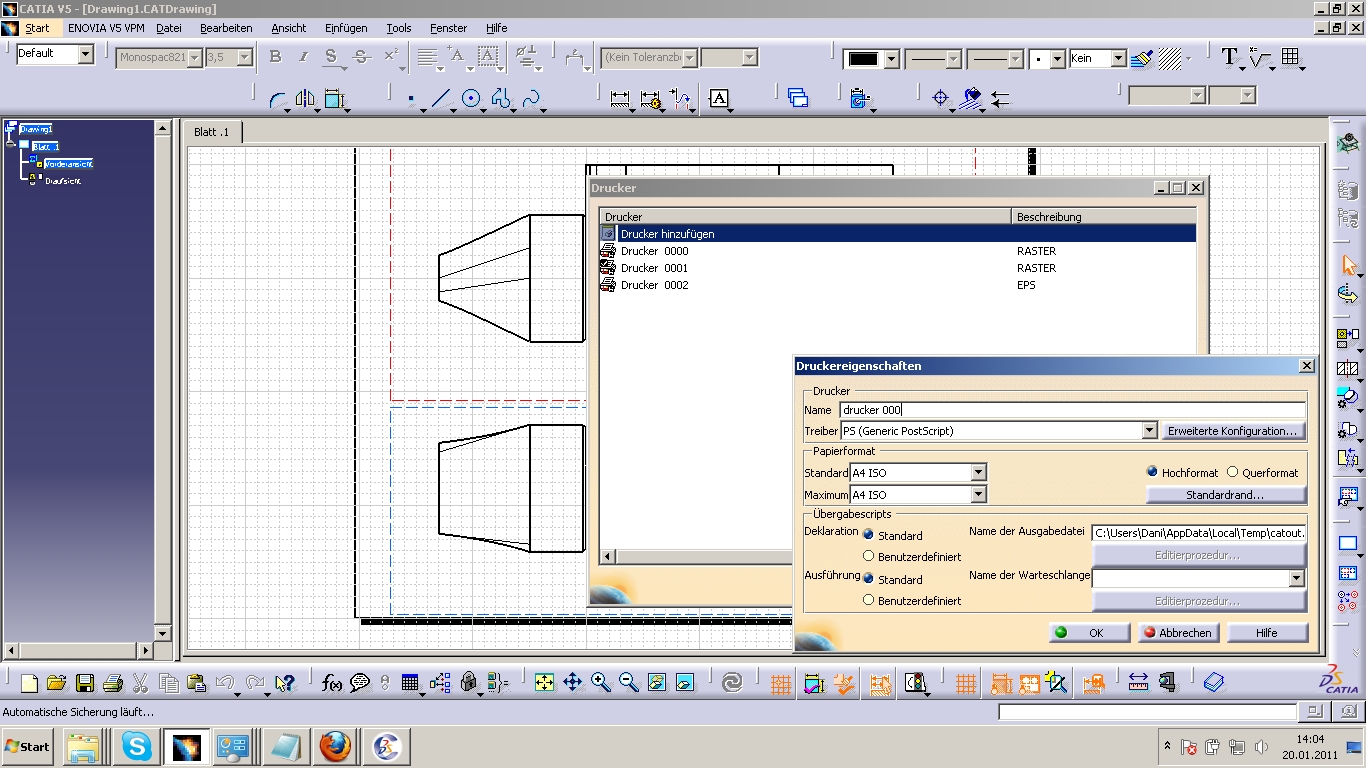This screenshot has height=768, width=1366.
Task: Open the Fenster menu
Action: (449, 28)
